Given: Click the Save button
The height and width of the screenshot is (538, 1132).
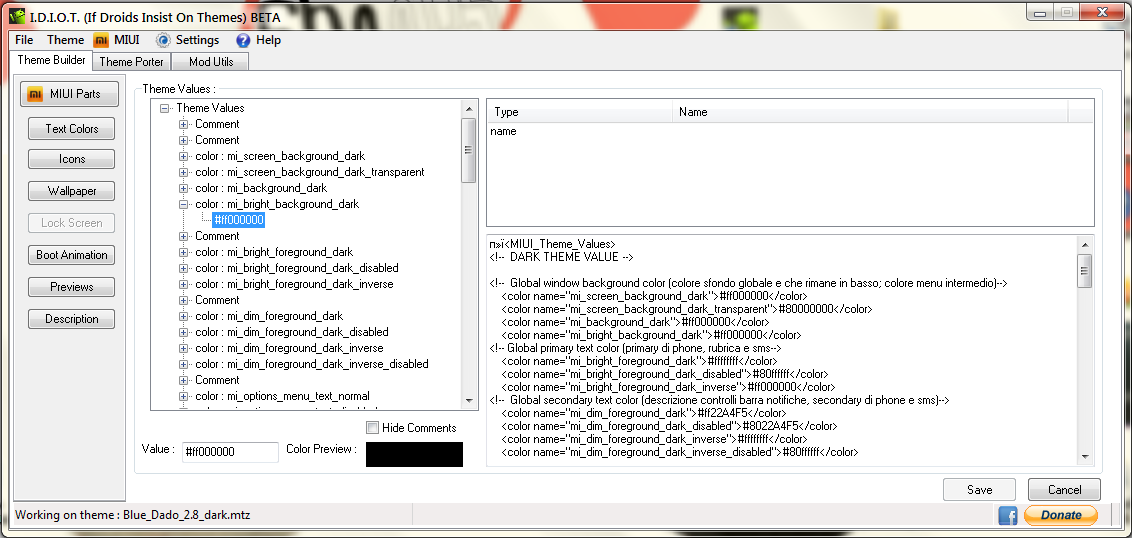Looking at the screenshot, I should [x=979, y=490].
